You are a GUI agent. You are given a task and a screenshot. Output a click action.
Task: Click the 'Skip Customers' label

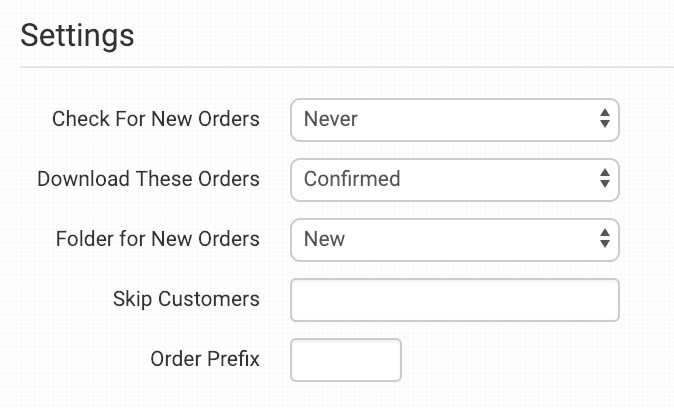point(188,299)
